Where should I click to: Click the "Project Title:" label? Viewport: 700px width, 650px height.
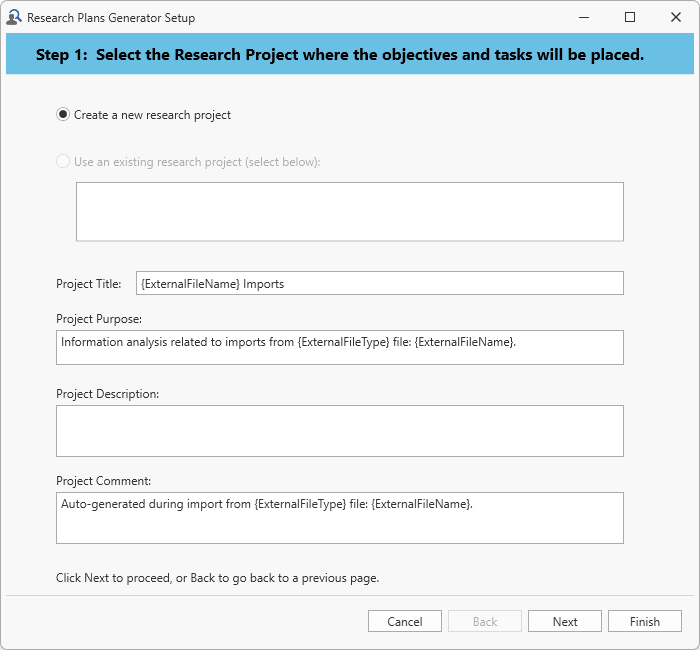pos(89,284)
